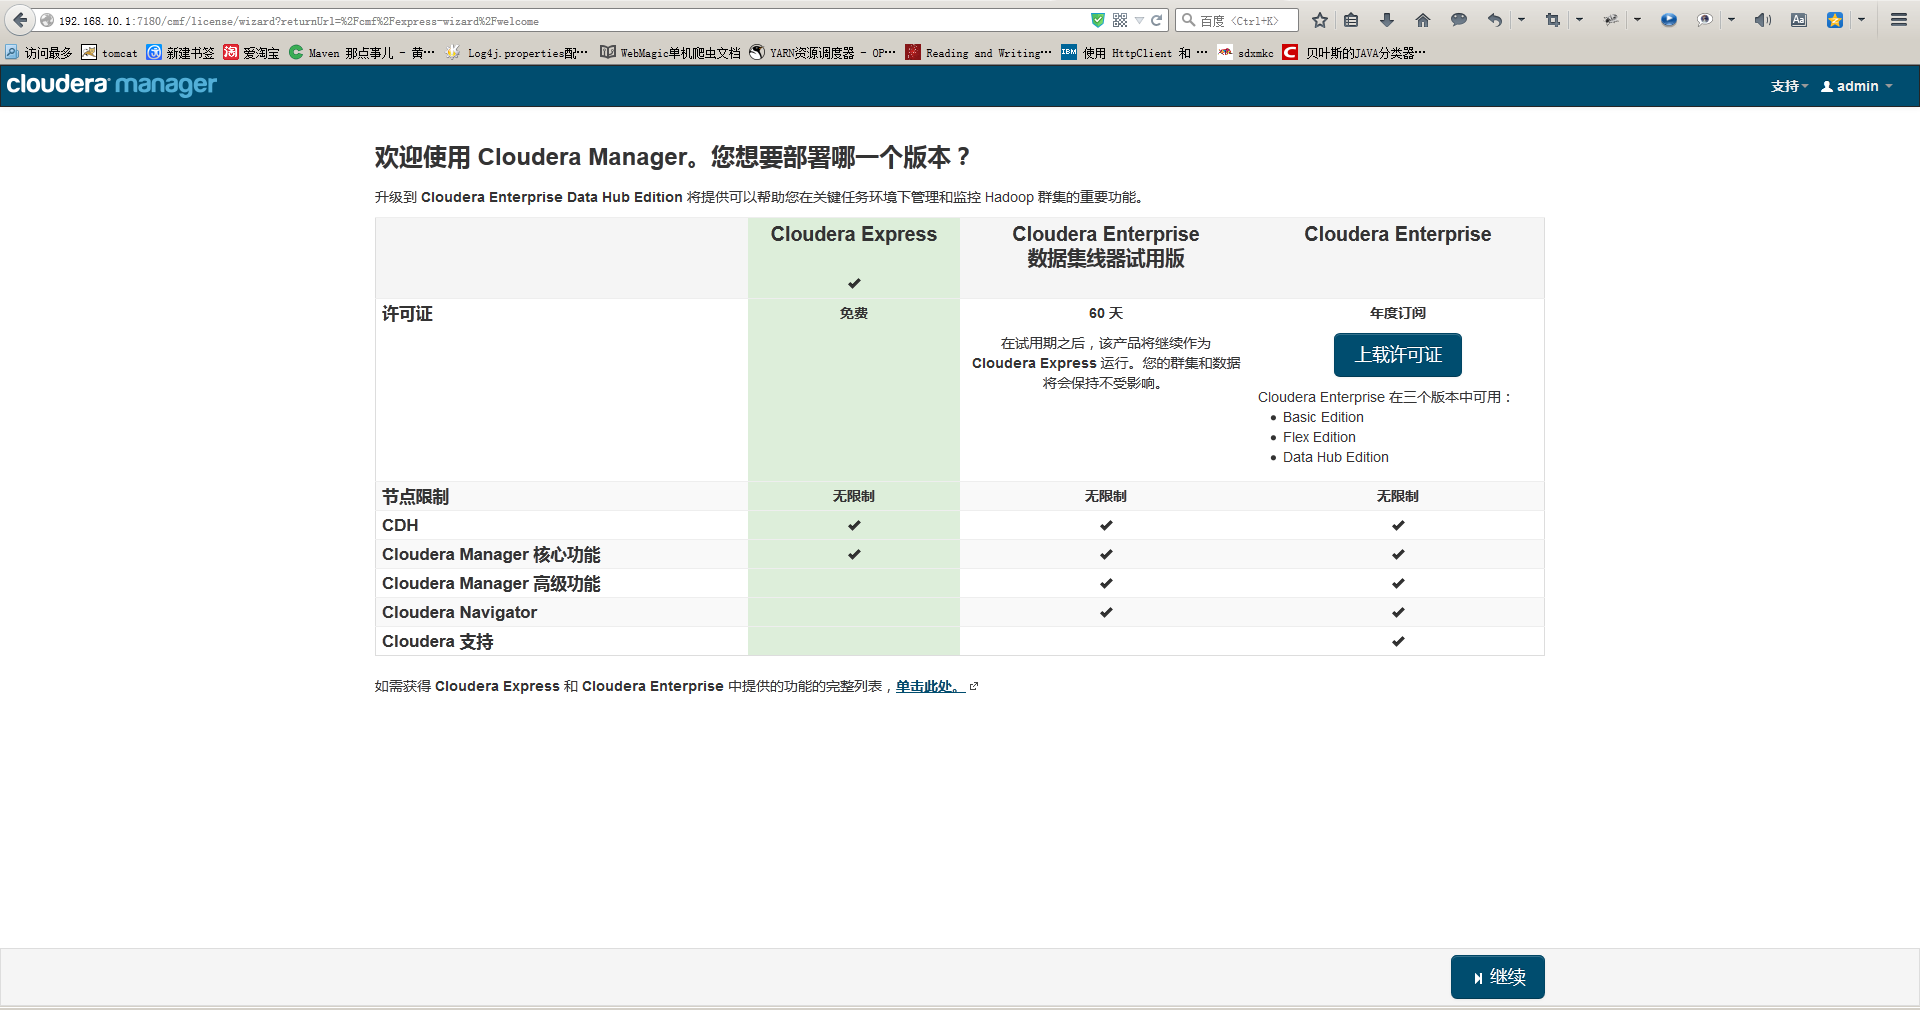The image size is (1920, 1010).
Task: Click the bug-shaped toolbar icon
Action: (1611, 20)
